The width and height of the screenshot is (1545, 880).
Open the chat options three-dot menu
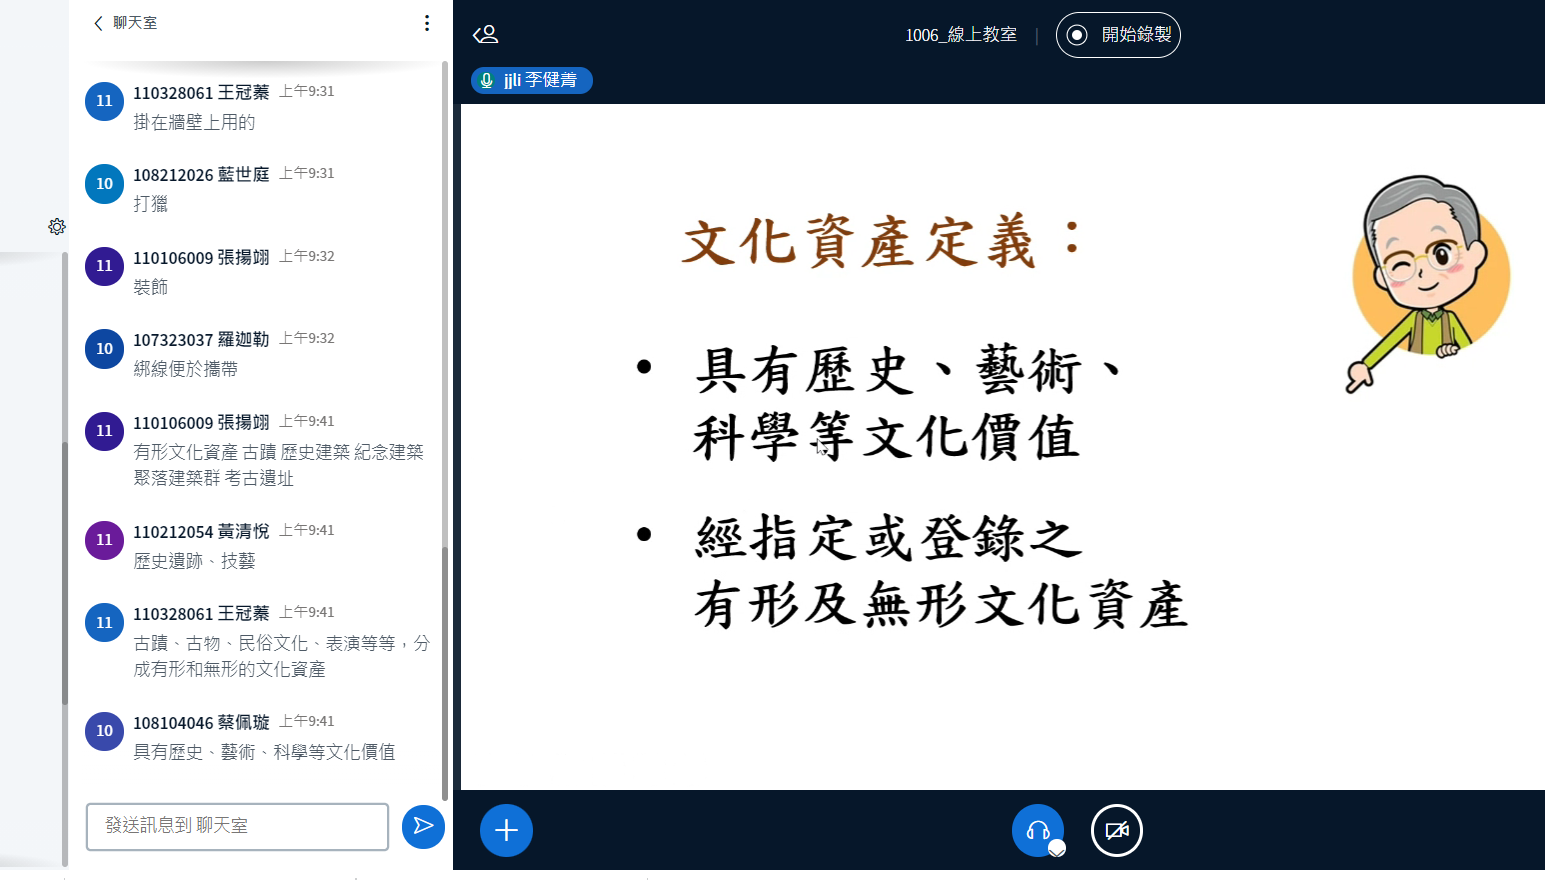click(x=427, y=23)
